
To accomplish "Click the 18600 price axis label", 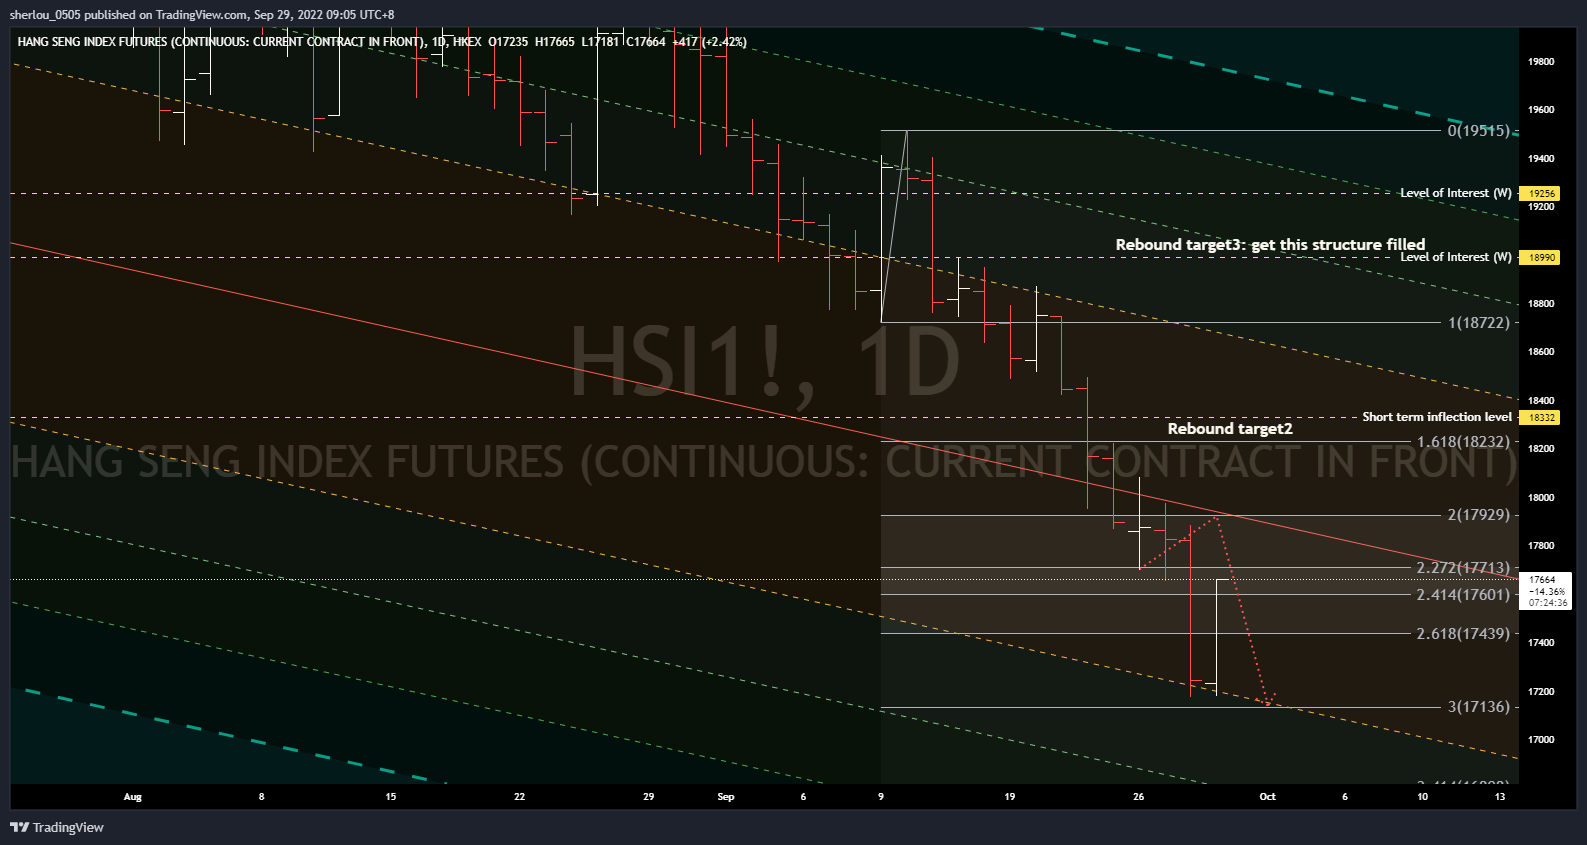I will click(1541, 352).
